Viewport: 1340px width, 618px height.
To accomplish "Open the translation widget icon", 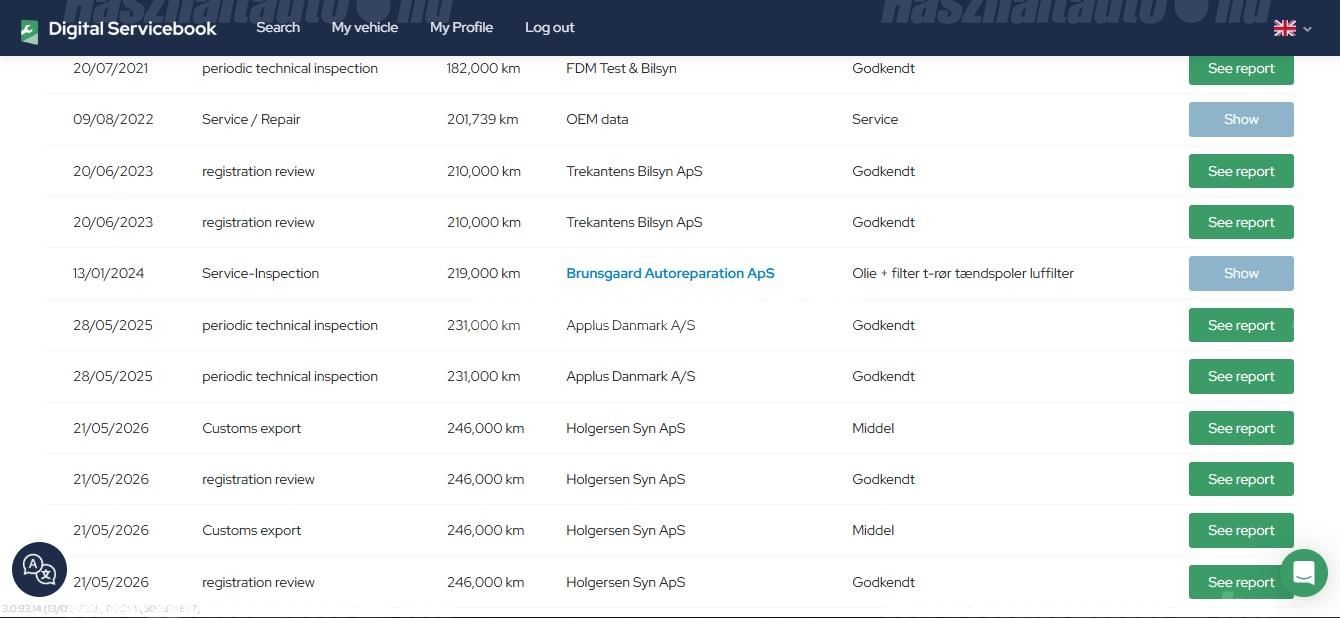I will [39, 569].
